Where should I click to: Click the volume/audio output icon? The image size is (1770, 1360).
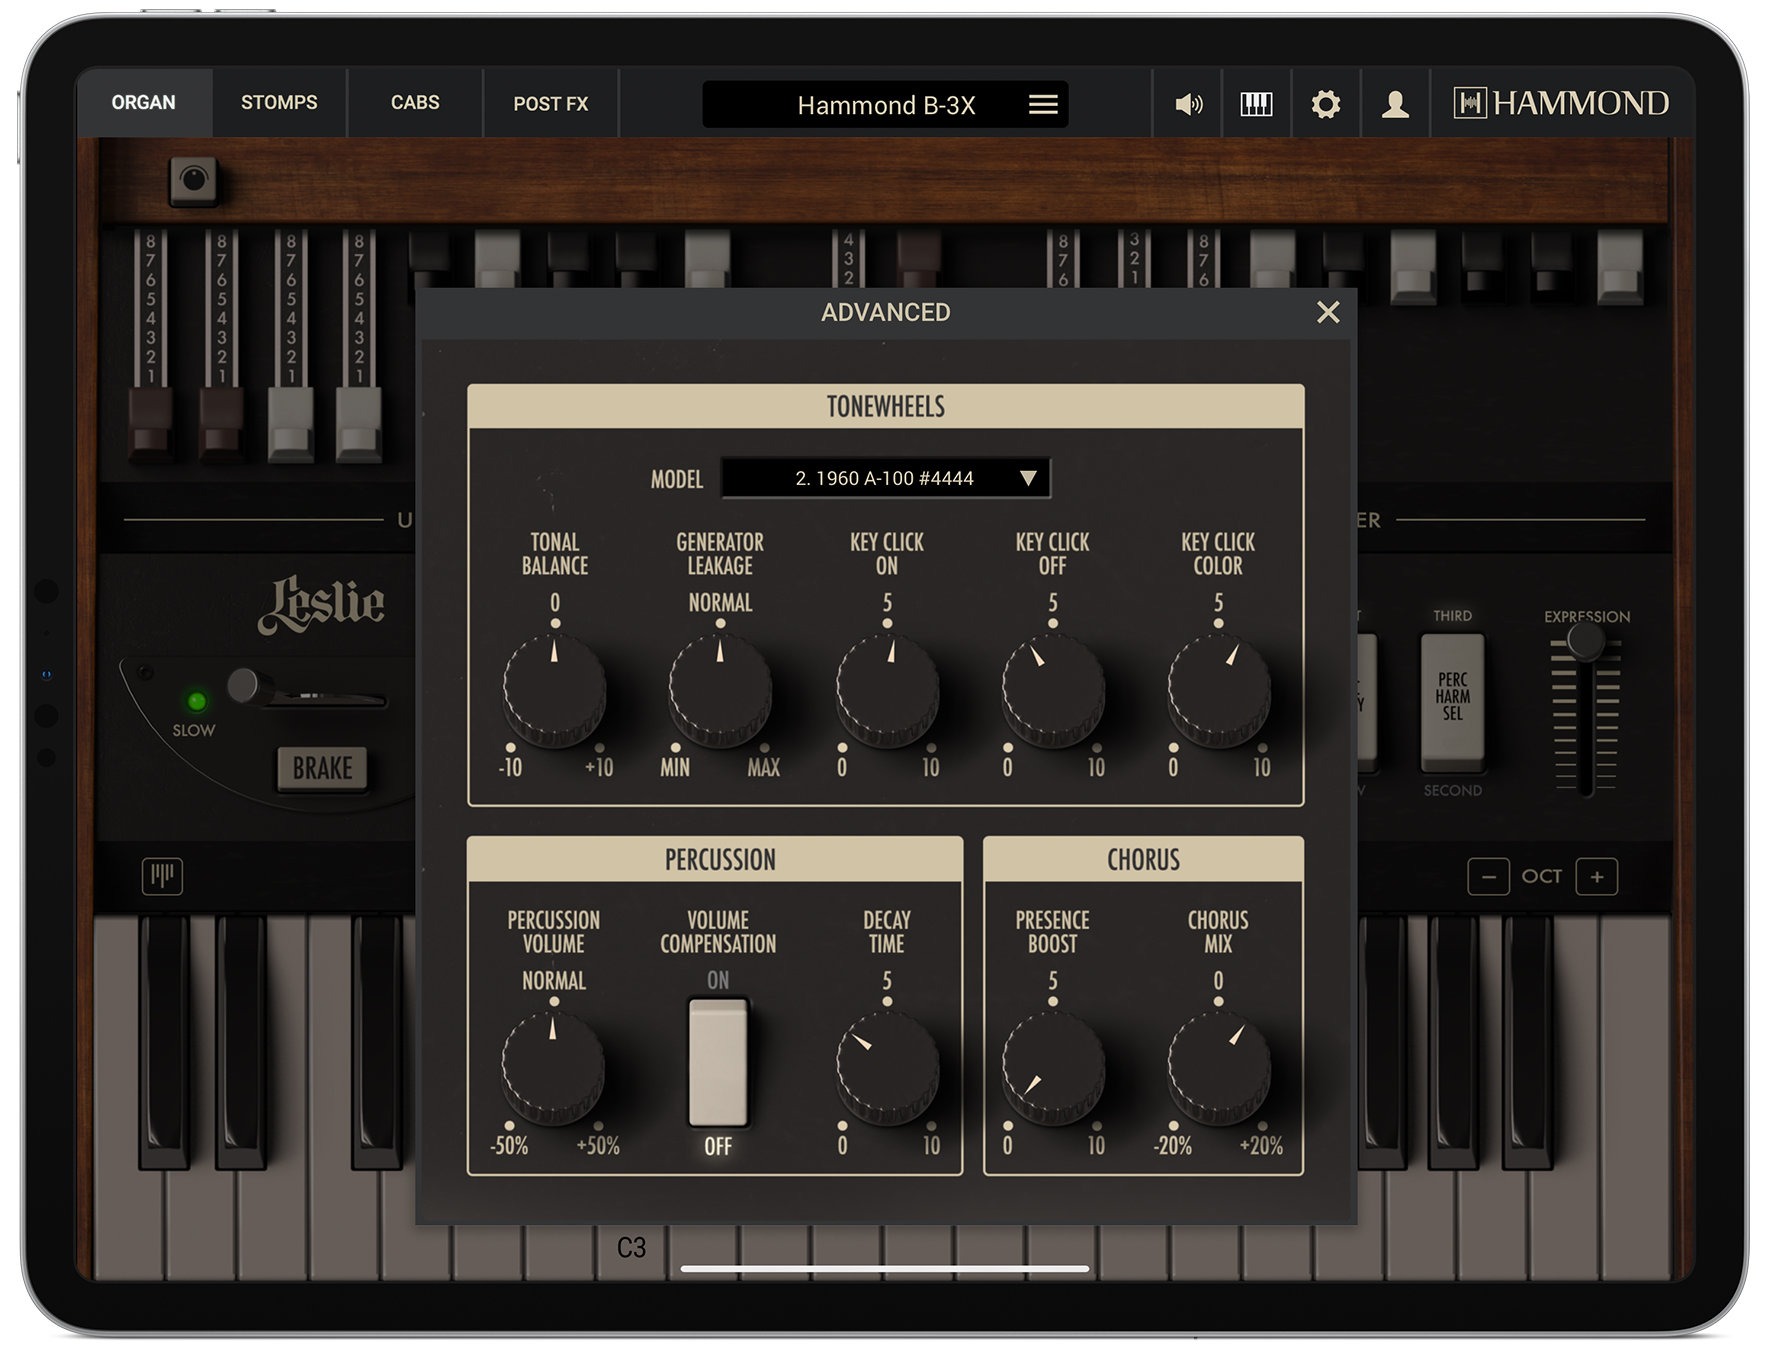pos(1187,104)
